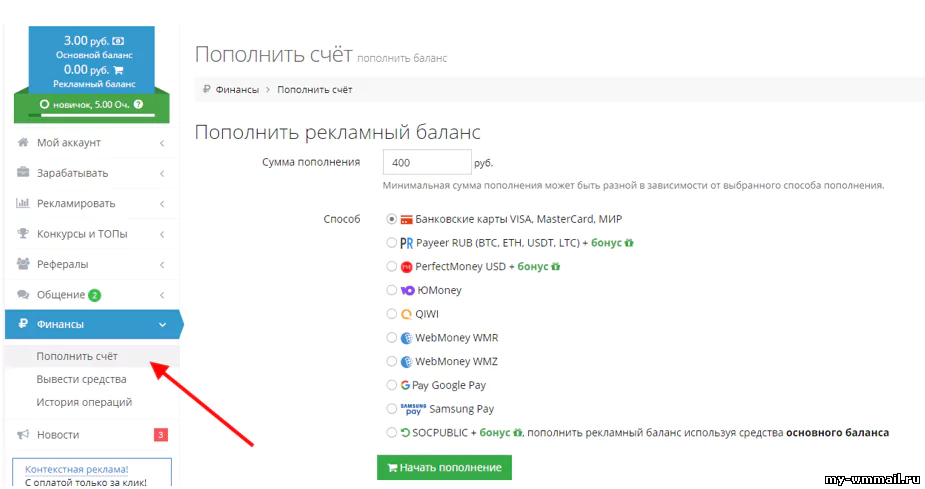Click the QIWI orange logo icon

(x=407, y=314)
